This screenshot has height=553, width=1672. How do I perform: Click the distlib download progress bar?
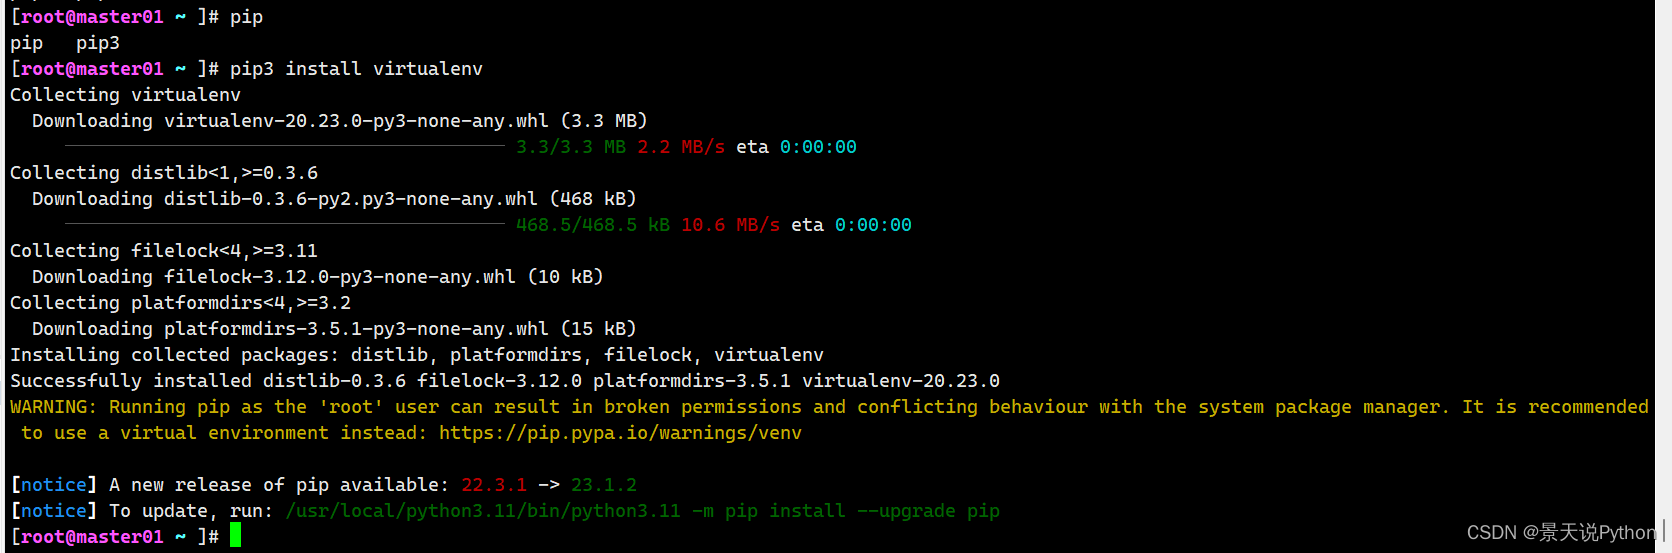point(285,225)
